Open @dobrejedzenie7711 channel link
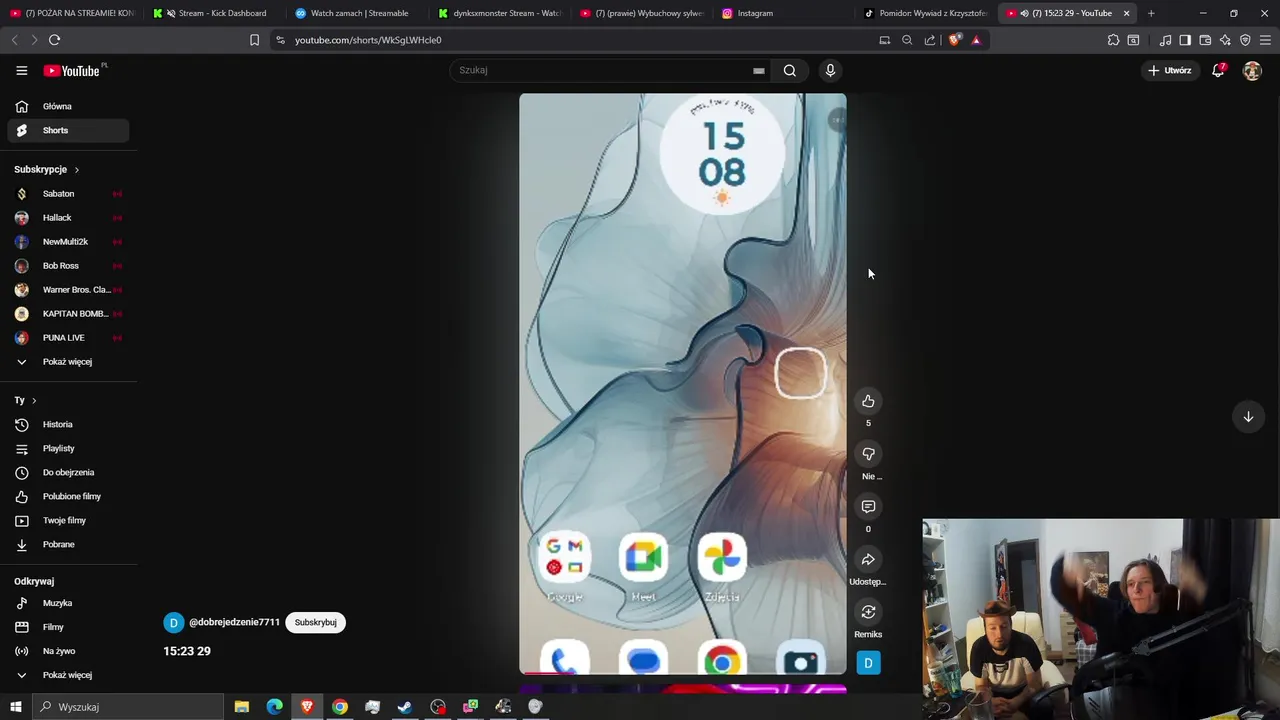Image resolution: width=1280 pixels, height=720 pixels. (234, 622)
